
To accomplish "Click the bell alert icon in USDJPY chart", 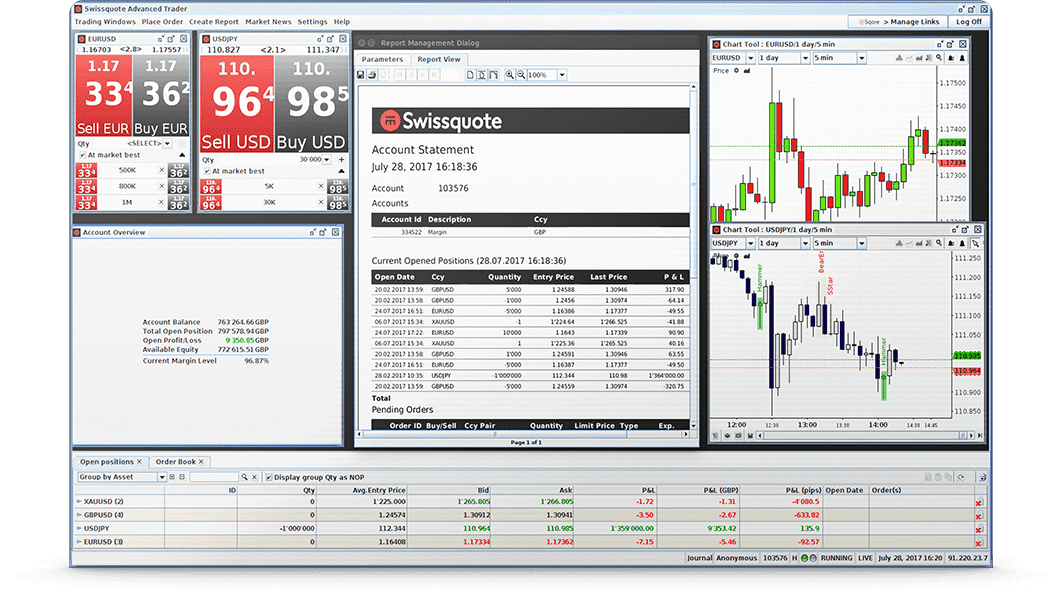I will [x=962, y=242].
